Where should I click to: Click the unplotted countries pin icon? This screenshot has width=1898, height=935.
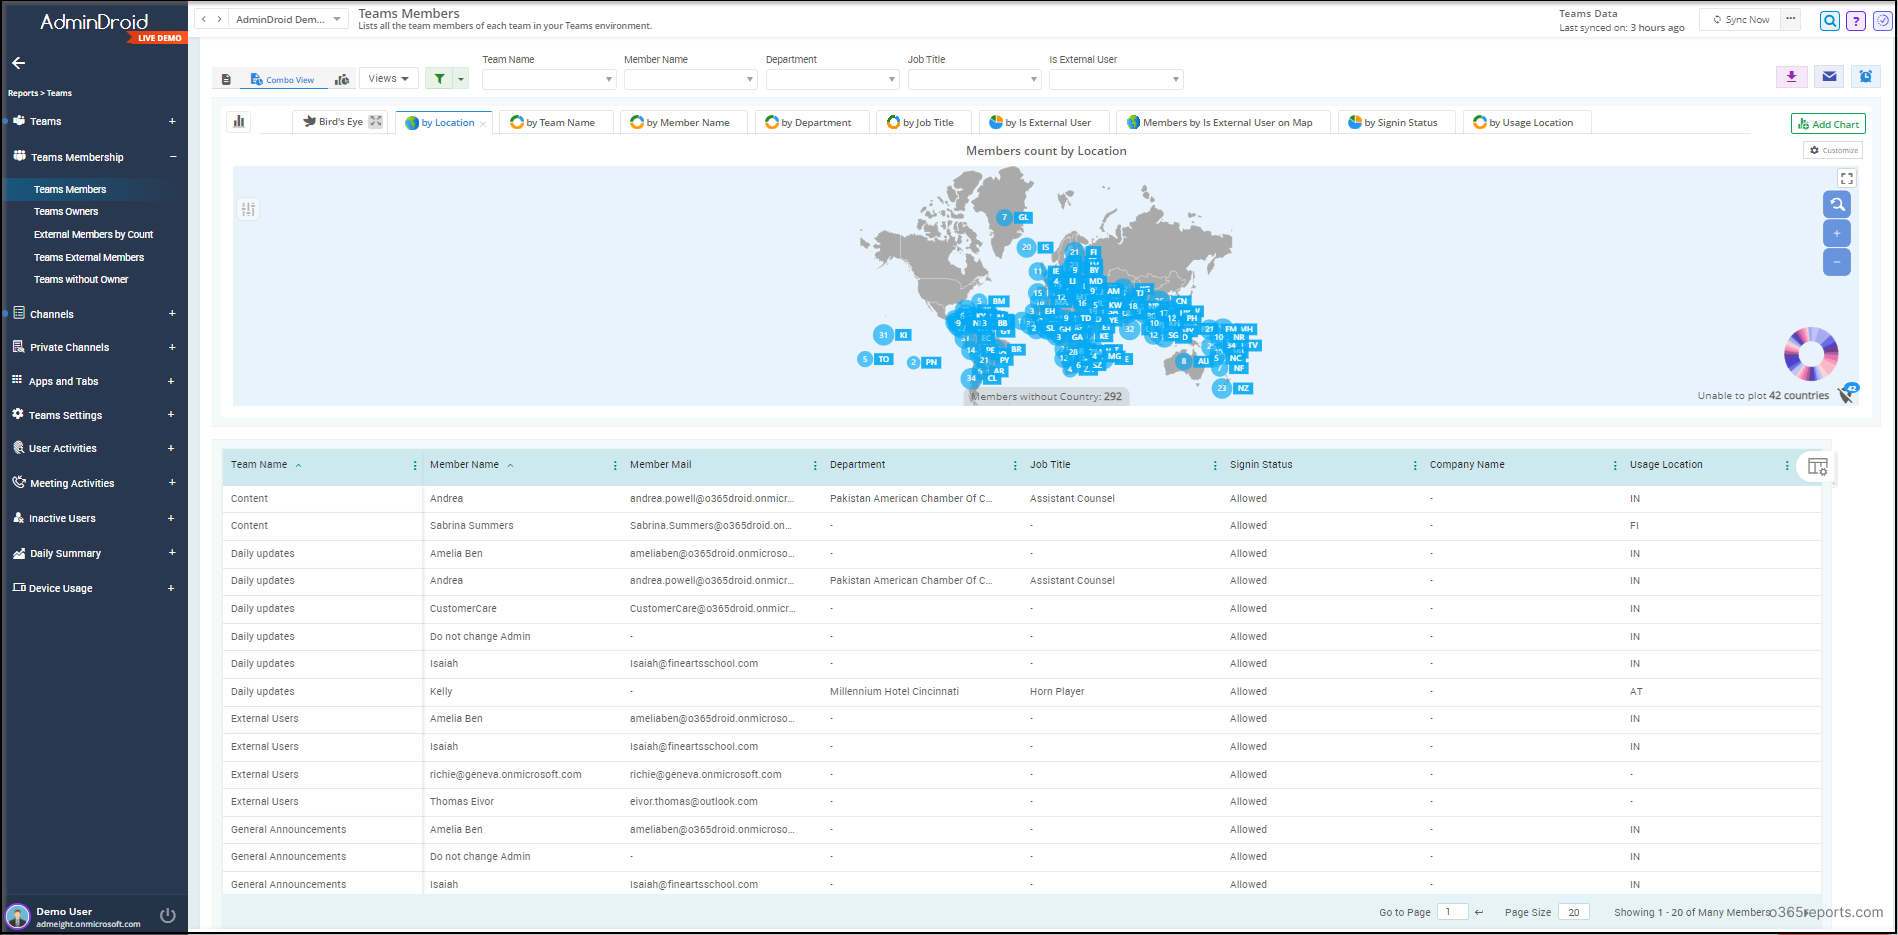click(1847, 394)
